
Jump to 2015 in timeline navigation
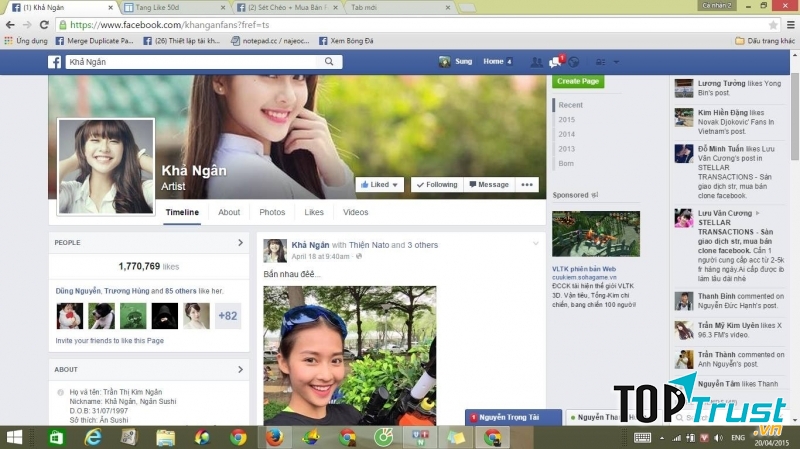(x=566, y=119)
